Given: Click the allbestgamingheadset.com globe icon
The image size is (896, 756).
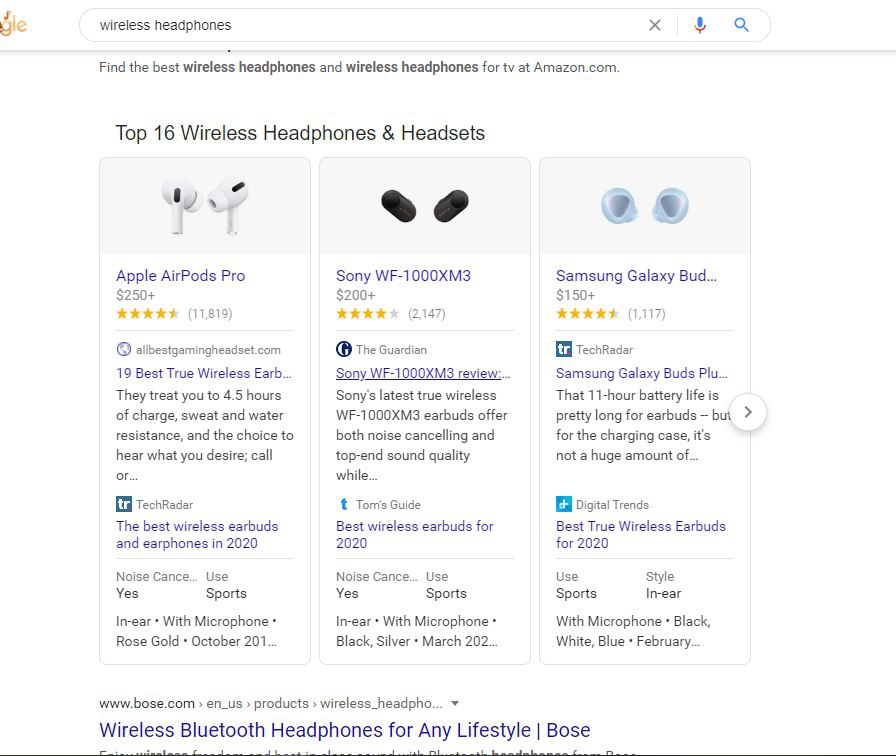Looking at the screenshot, I should tap(123, 349).
